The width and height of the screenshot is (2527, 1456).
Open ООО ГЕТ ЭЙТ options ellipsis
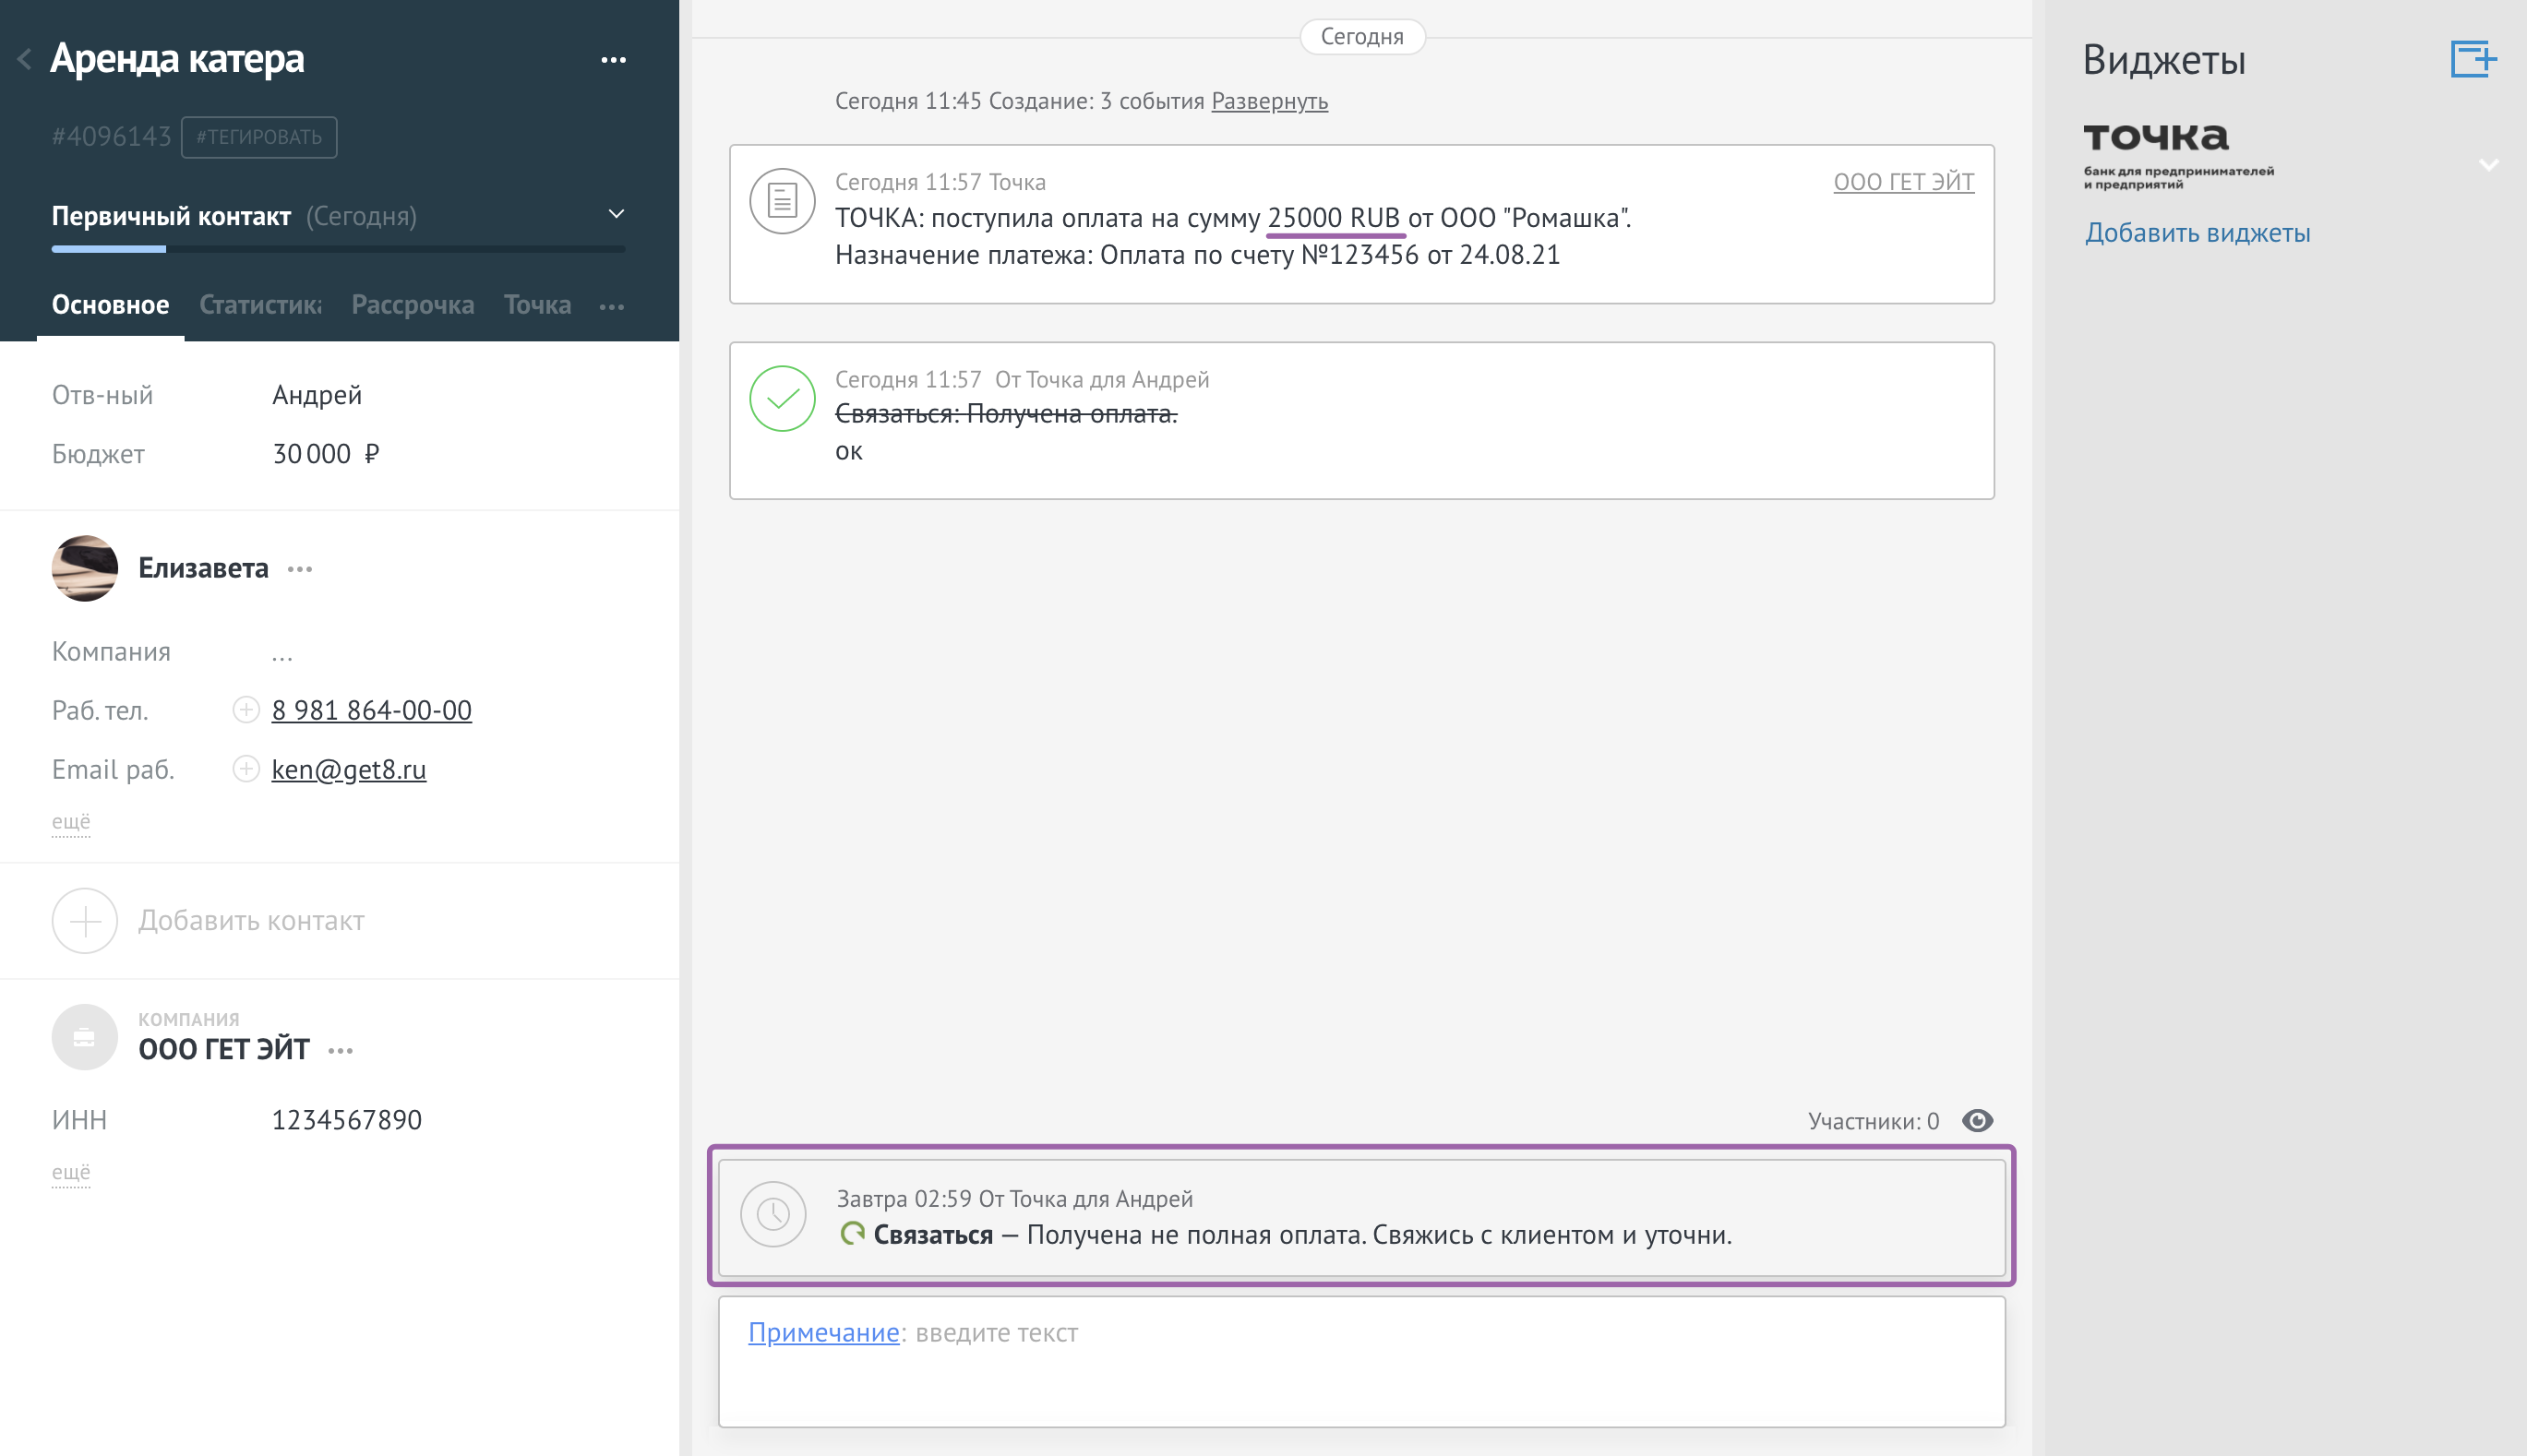click(x=341, y=1052)
